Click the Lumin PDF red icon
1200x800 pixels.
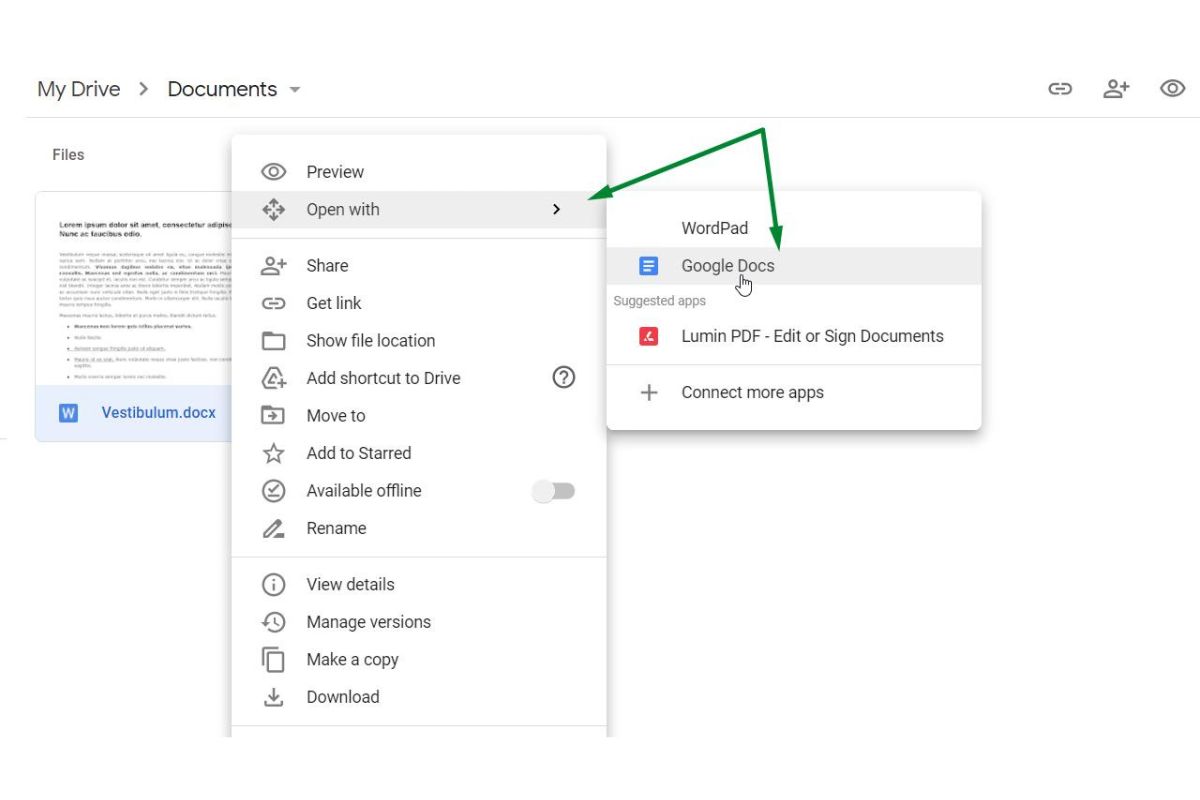coord(649,336)
